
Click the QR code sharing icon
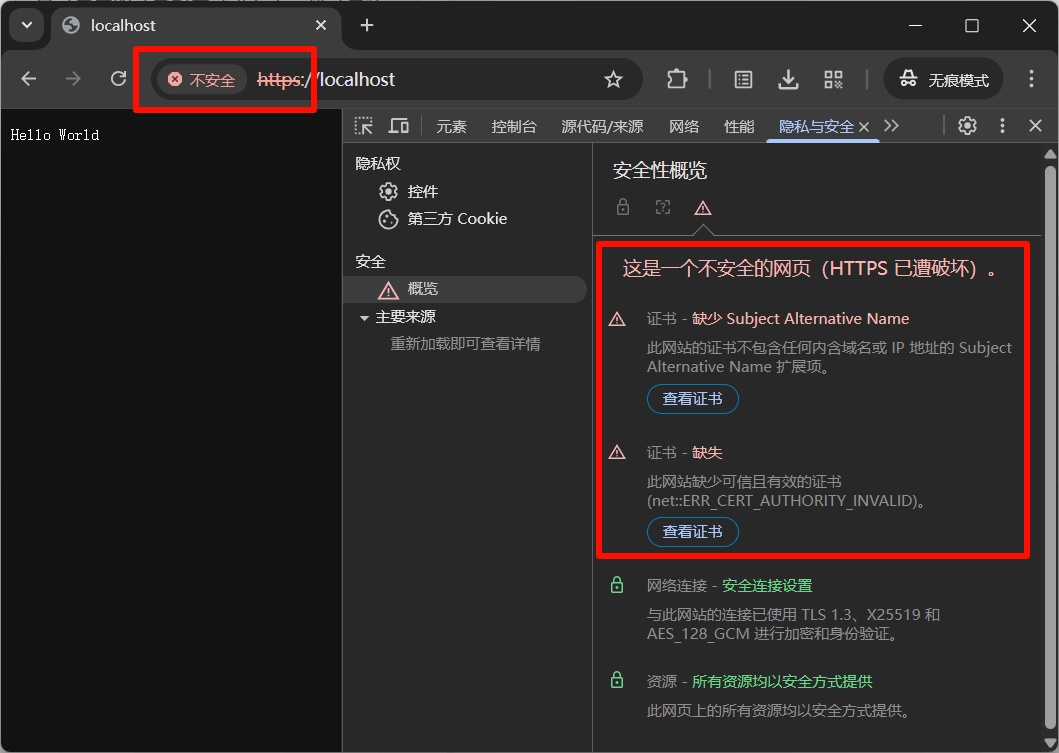click(833, 79)
